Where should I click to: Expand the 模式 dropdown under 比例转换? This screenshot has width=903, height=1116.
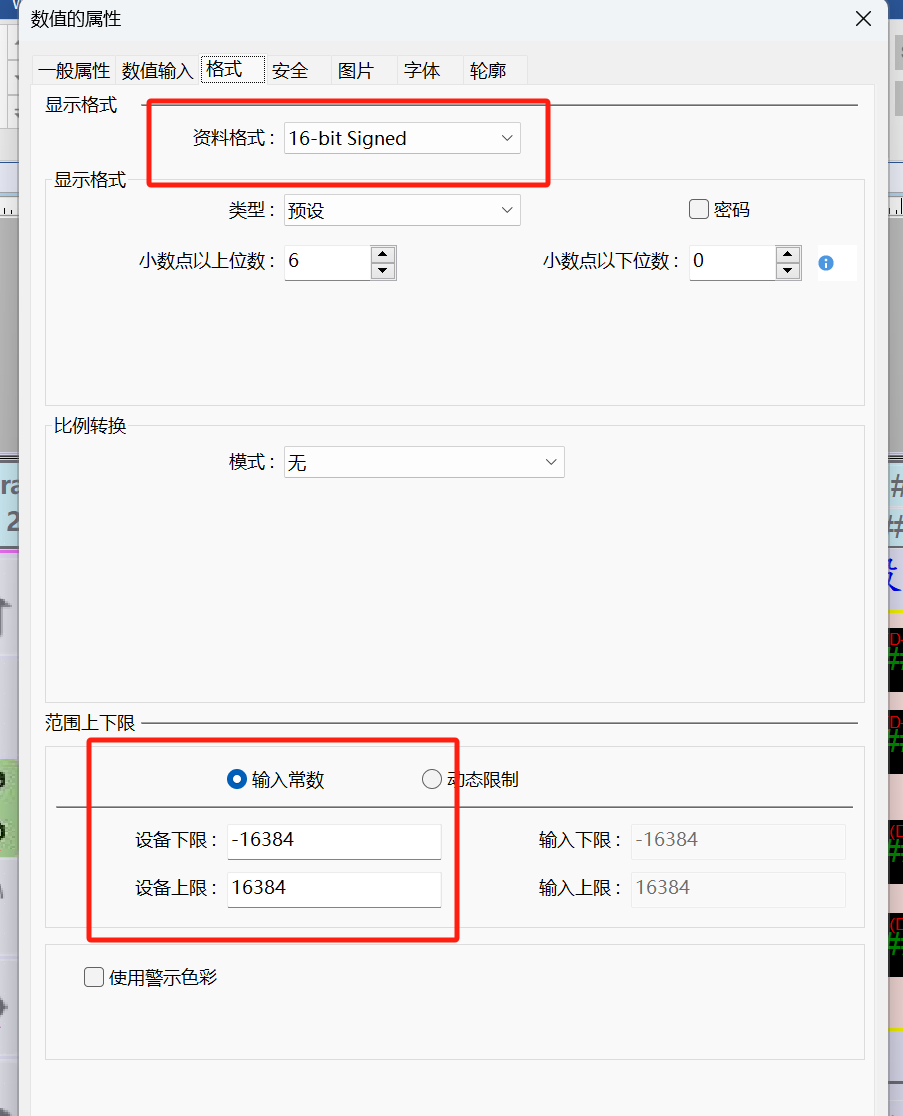[423, 462]
